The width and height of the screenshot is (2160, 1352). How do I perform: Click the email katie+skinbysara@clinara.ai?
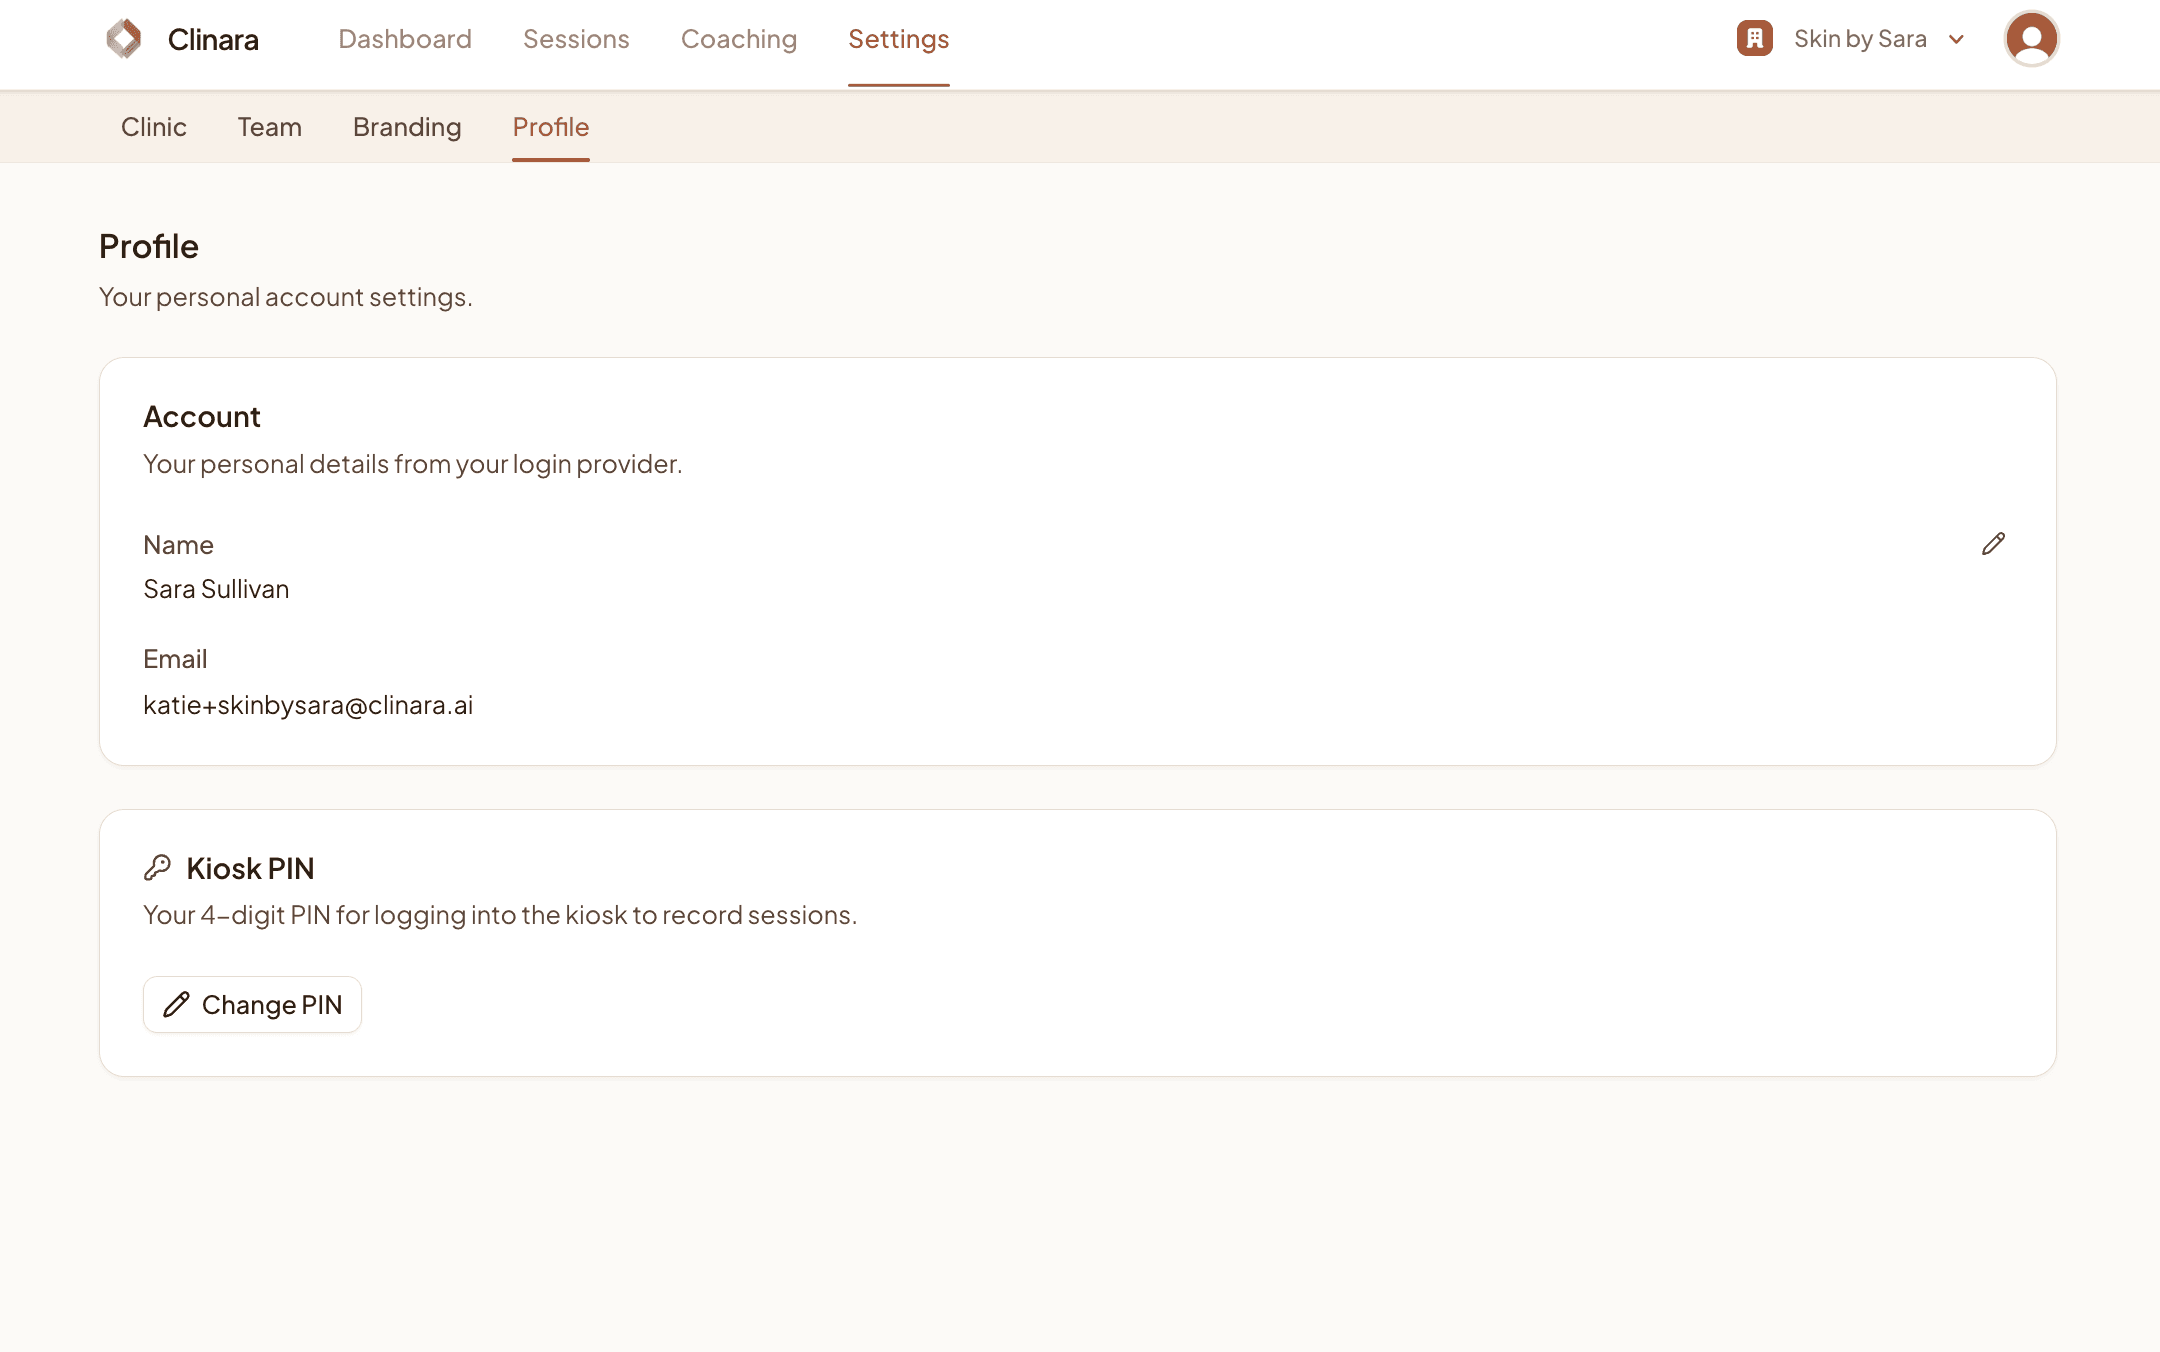pos(308,705)
